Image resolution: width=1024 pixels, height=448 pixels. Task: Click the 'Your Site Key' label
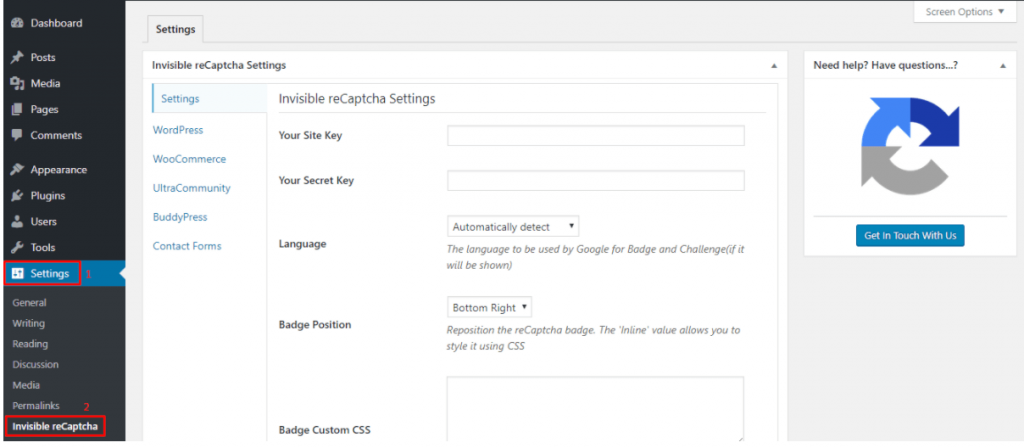[x=310, y=136]
